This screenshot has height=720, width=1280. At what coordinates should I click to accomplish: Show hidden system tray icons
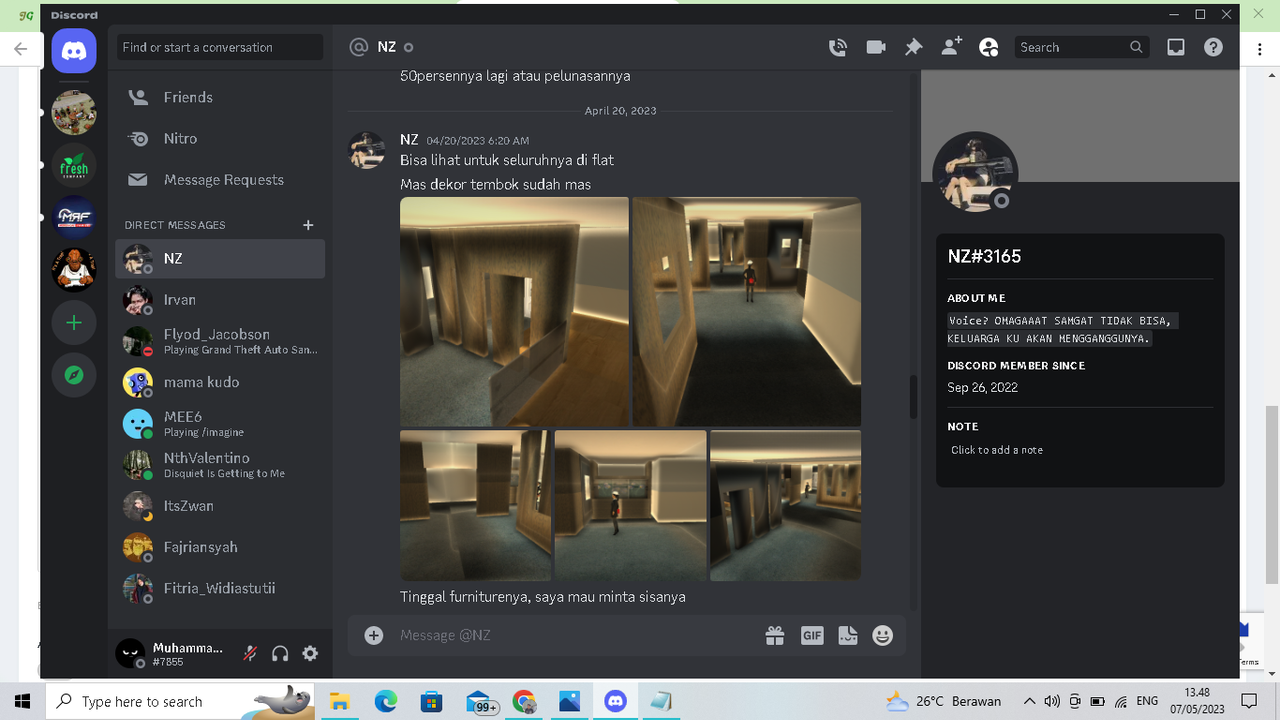click(x=1029, y=701)
